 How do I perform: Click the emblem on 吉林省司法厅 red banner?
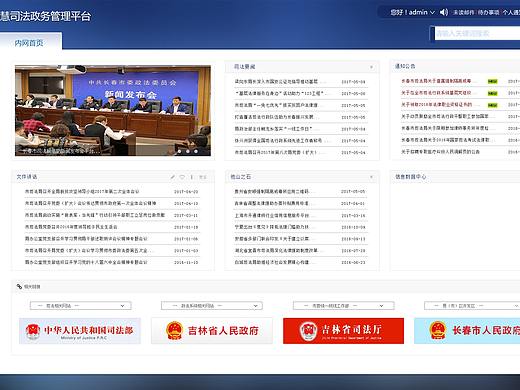click(308, 331)
